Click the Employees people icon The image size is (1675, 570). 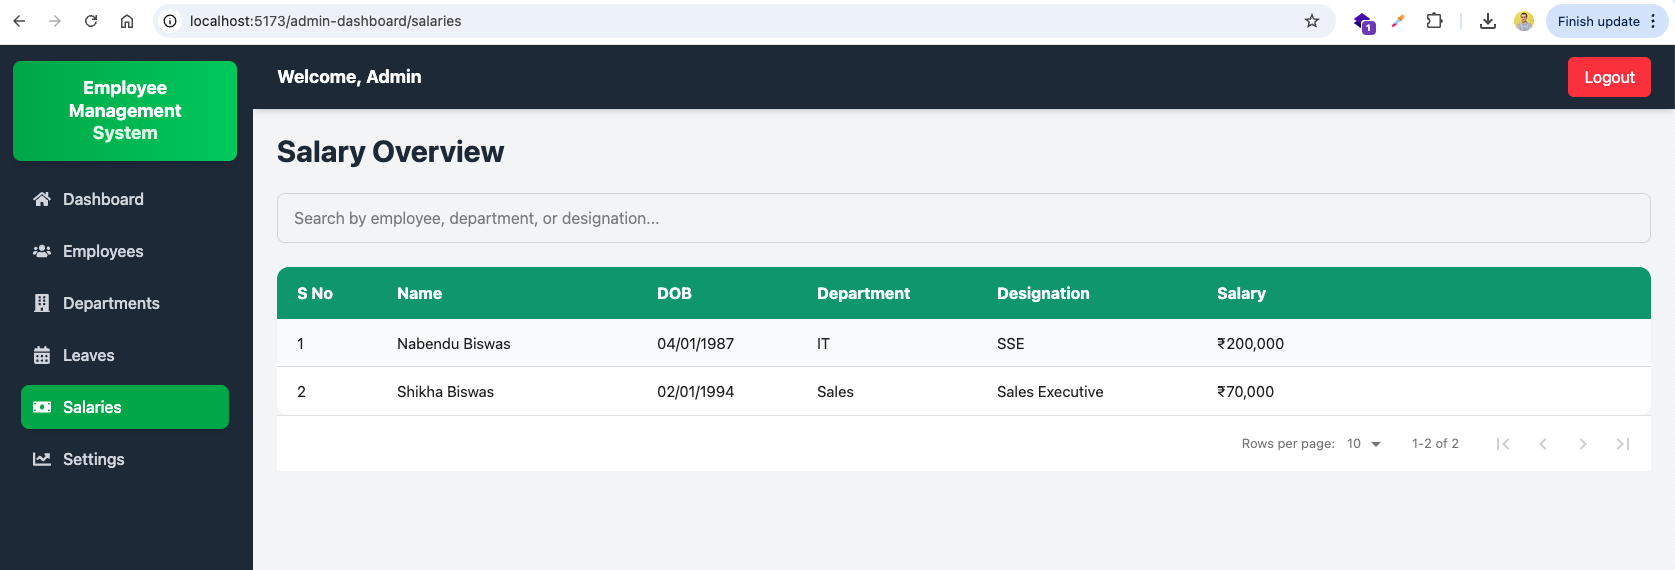point(42,251)
